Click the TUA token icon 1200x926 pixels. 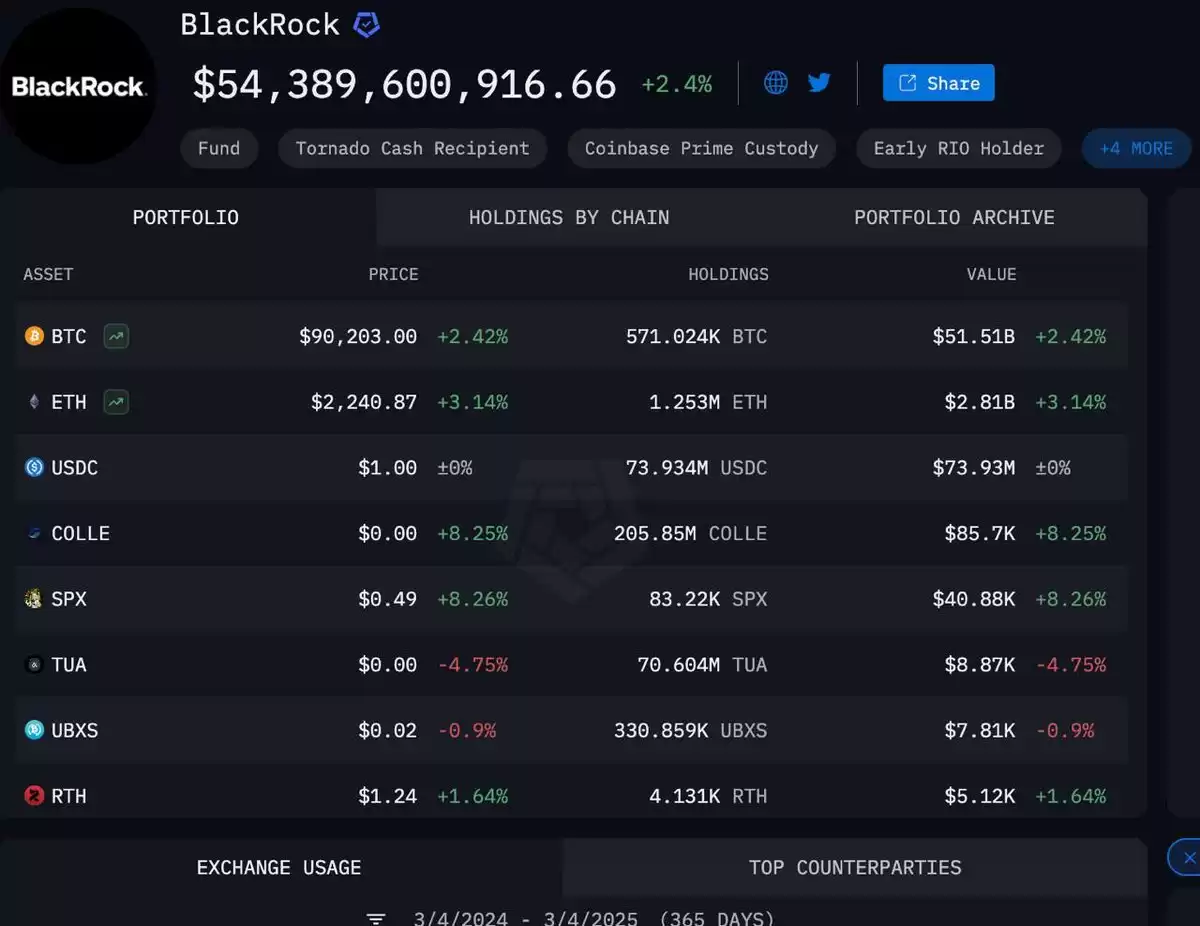[x=35, y=664]
